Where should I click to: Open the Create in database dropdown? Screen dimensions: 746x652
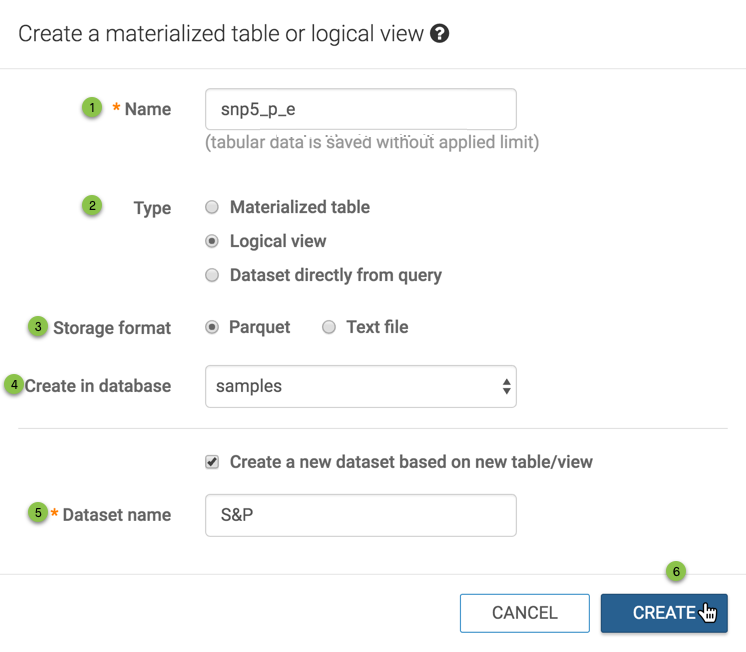tap(360, 386)
